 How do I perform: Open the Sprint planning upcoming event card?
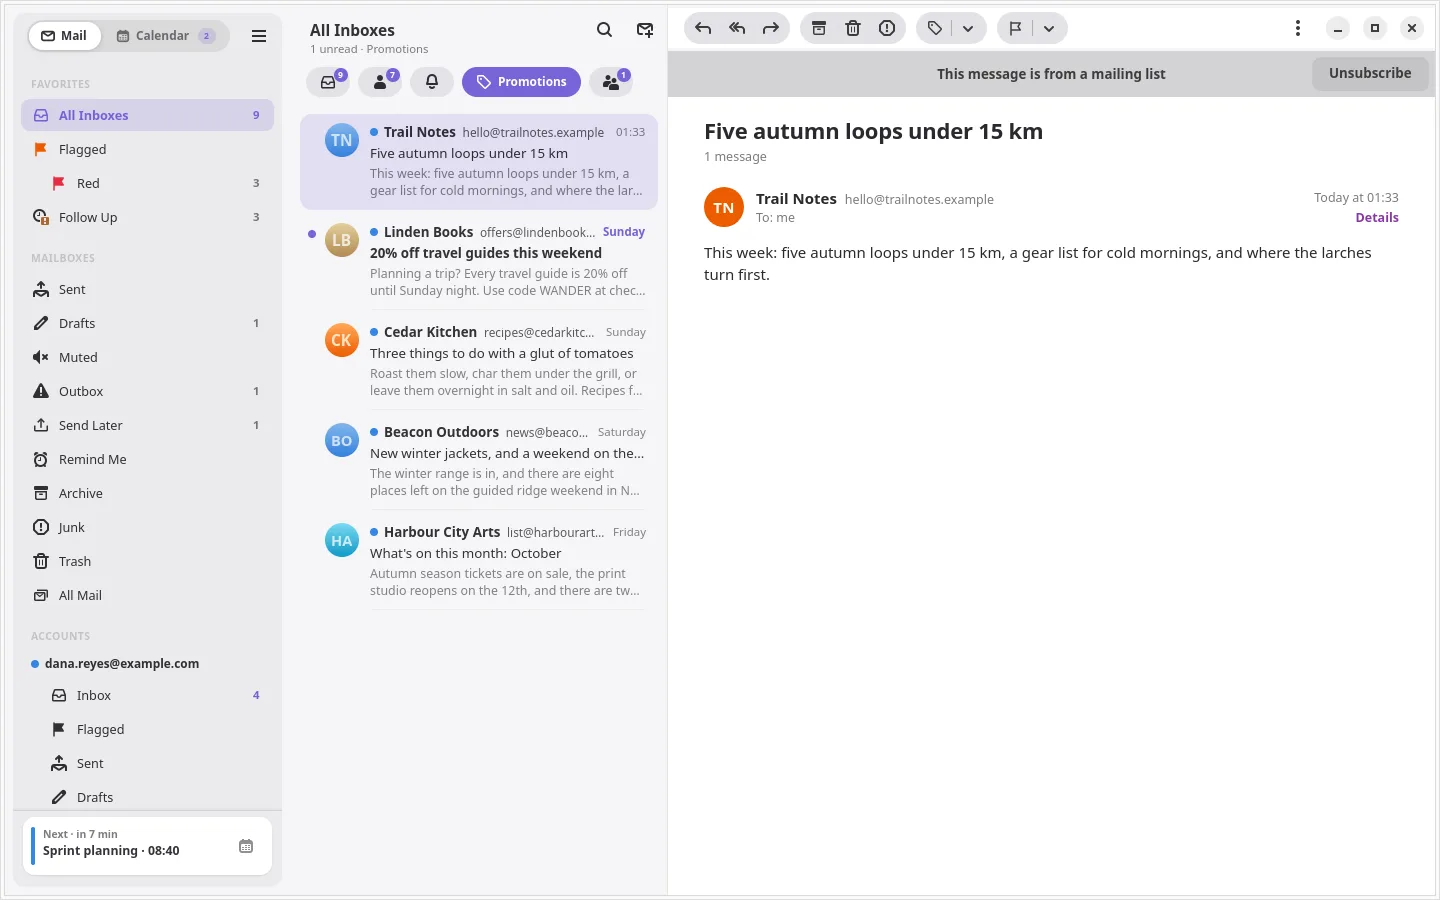coord(147,846)
